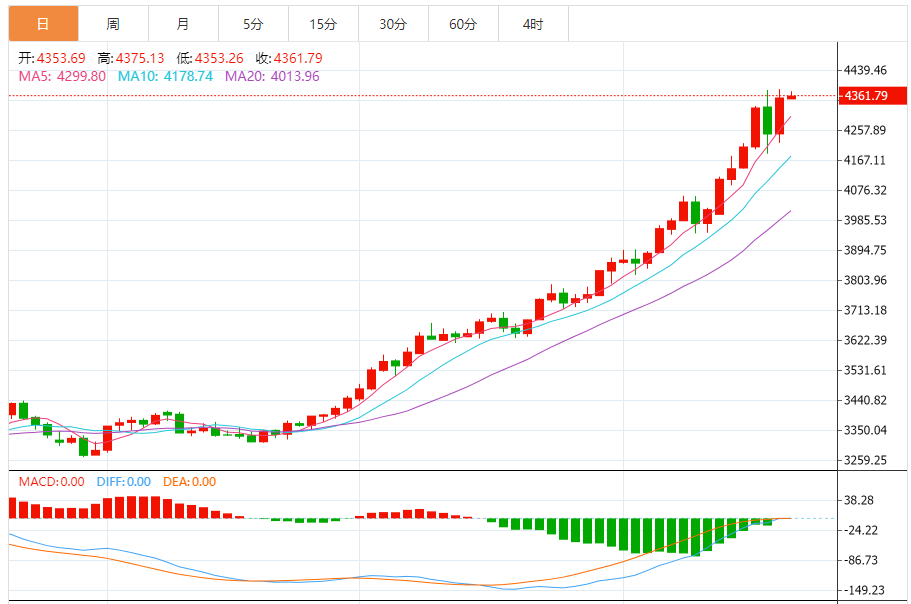Switch to the 周 weekly tab
911x604 pixels.
(x=113, y=24)
